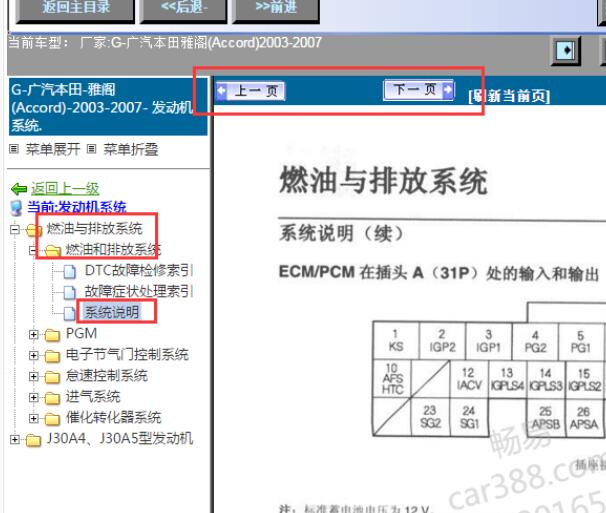Click the 菜单展开 square icon
Image resolution: width=606 pixels, height=513 pixels.
14,149
